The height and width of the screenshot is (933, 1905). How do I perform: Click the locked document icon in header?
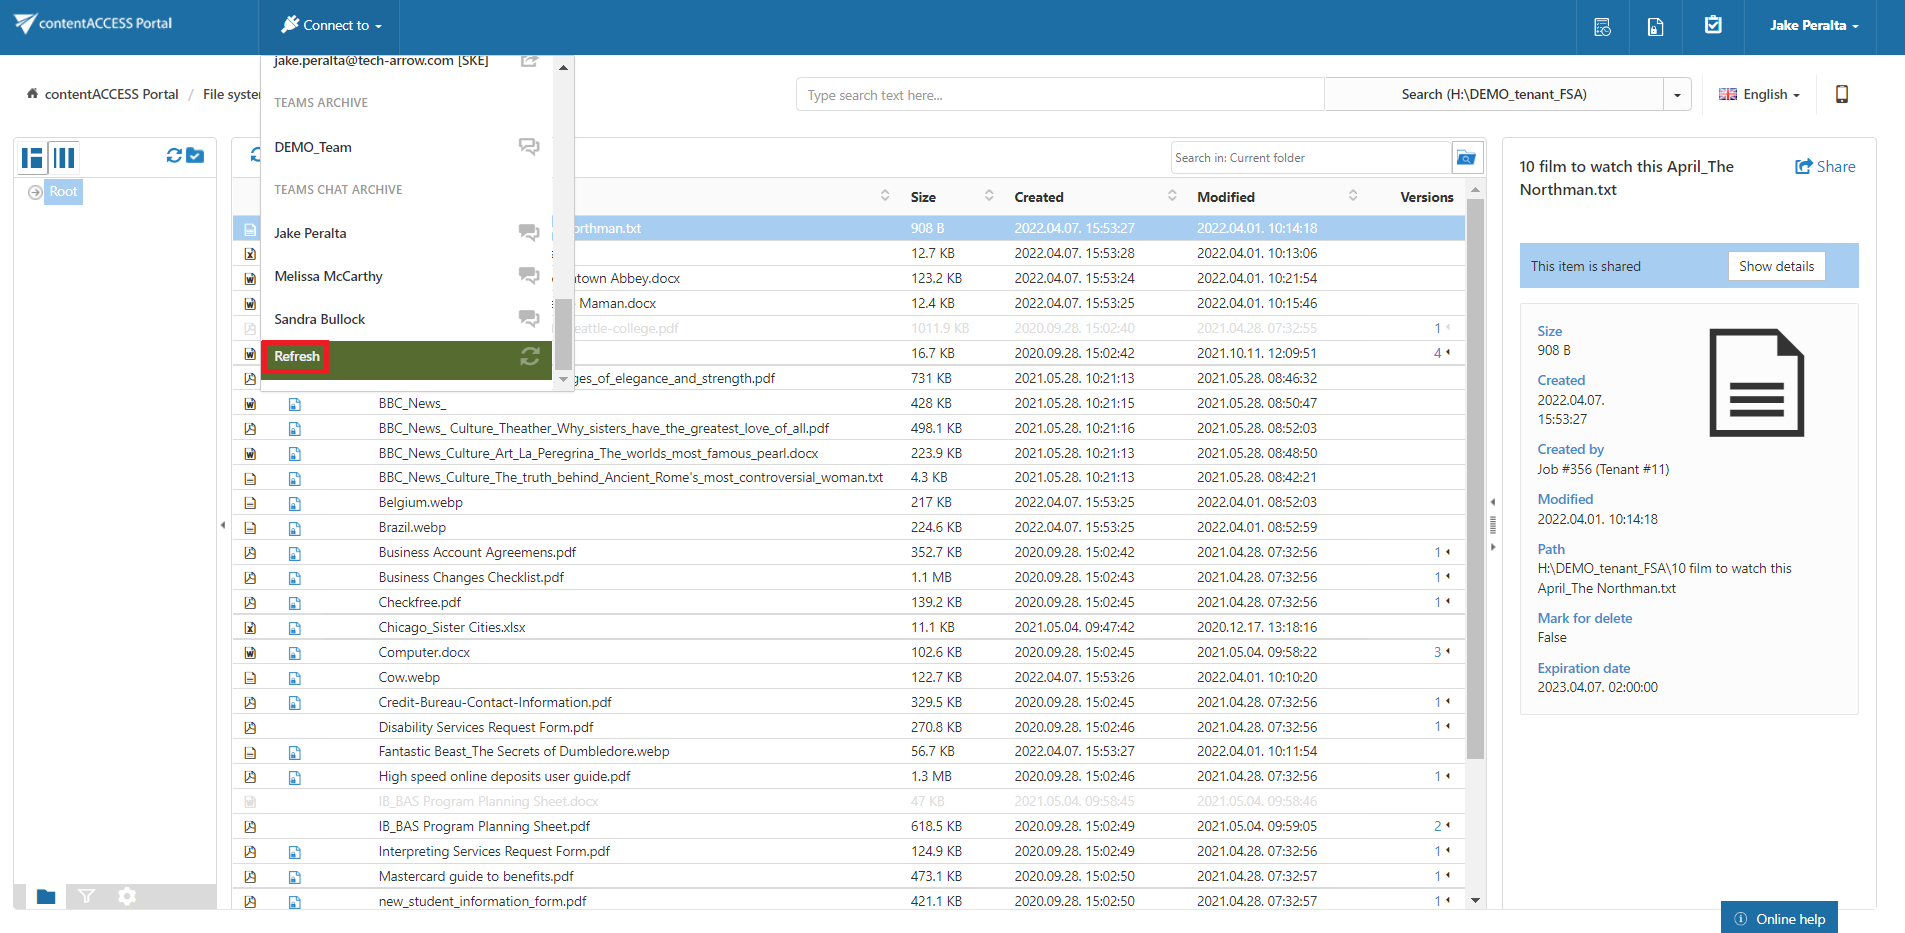tap(1656, 27)
